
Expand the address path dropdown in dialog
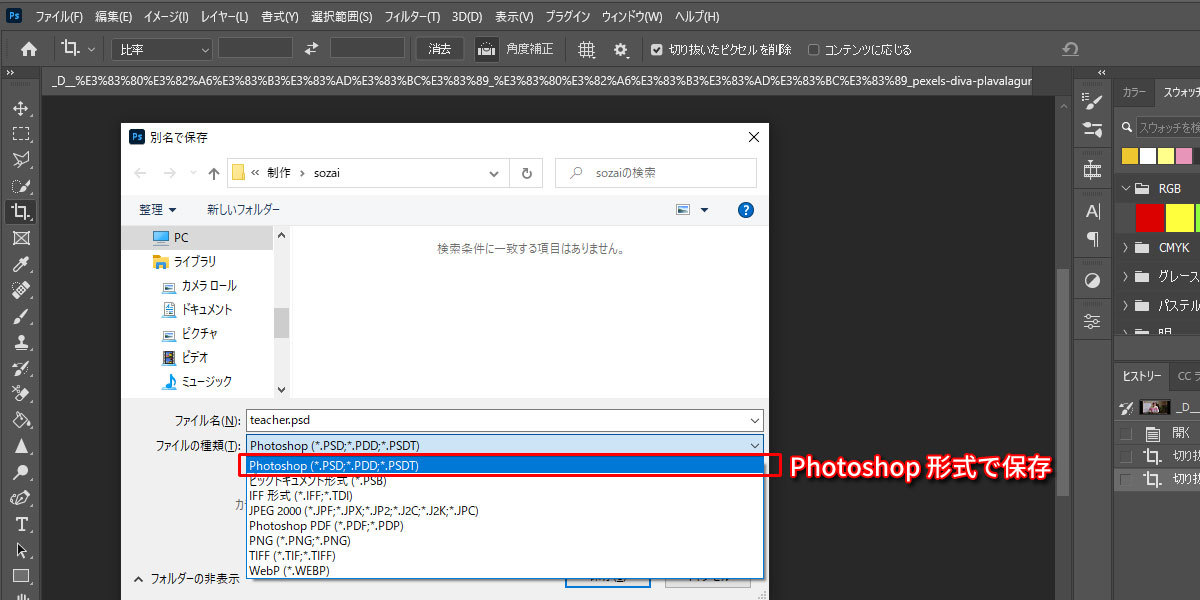coord(494,173)
